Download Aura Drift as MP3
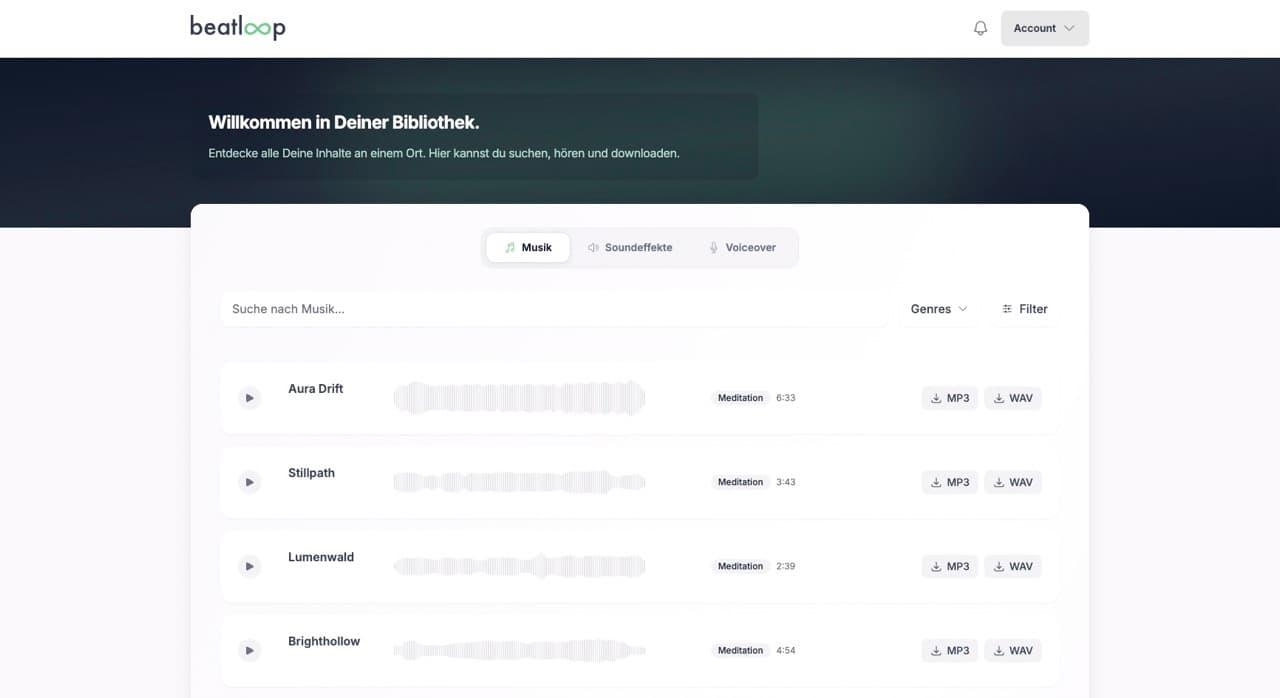 [x=949, y=398]
